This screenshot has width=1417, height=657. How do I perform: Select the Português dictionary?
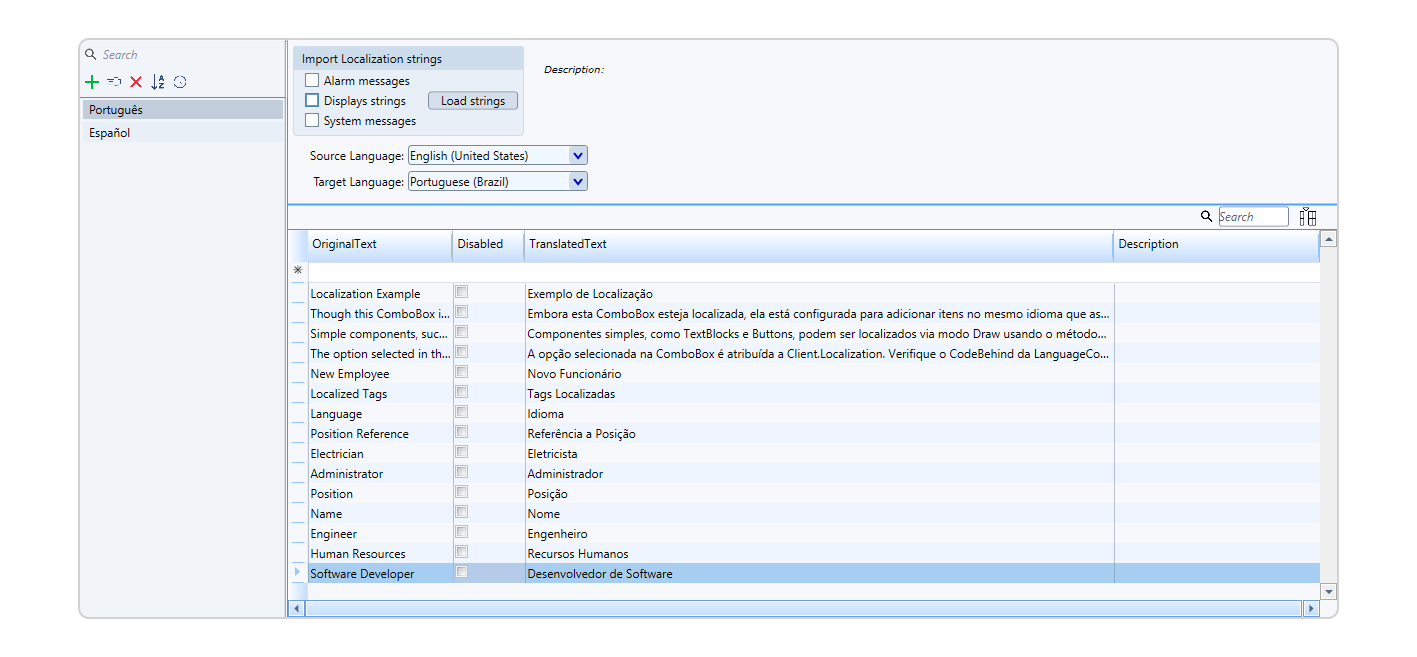183,110
